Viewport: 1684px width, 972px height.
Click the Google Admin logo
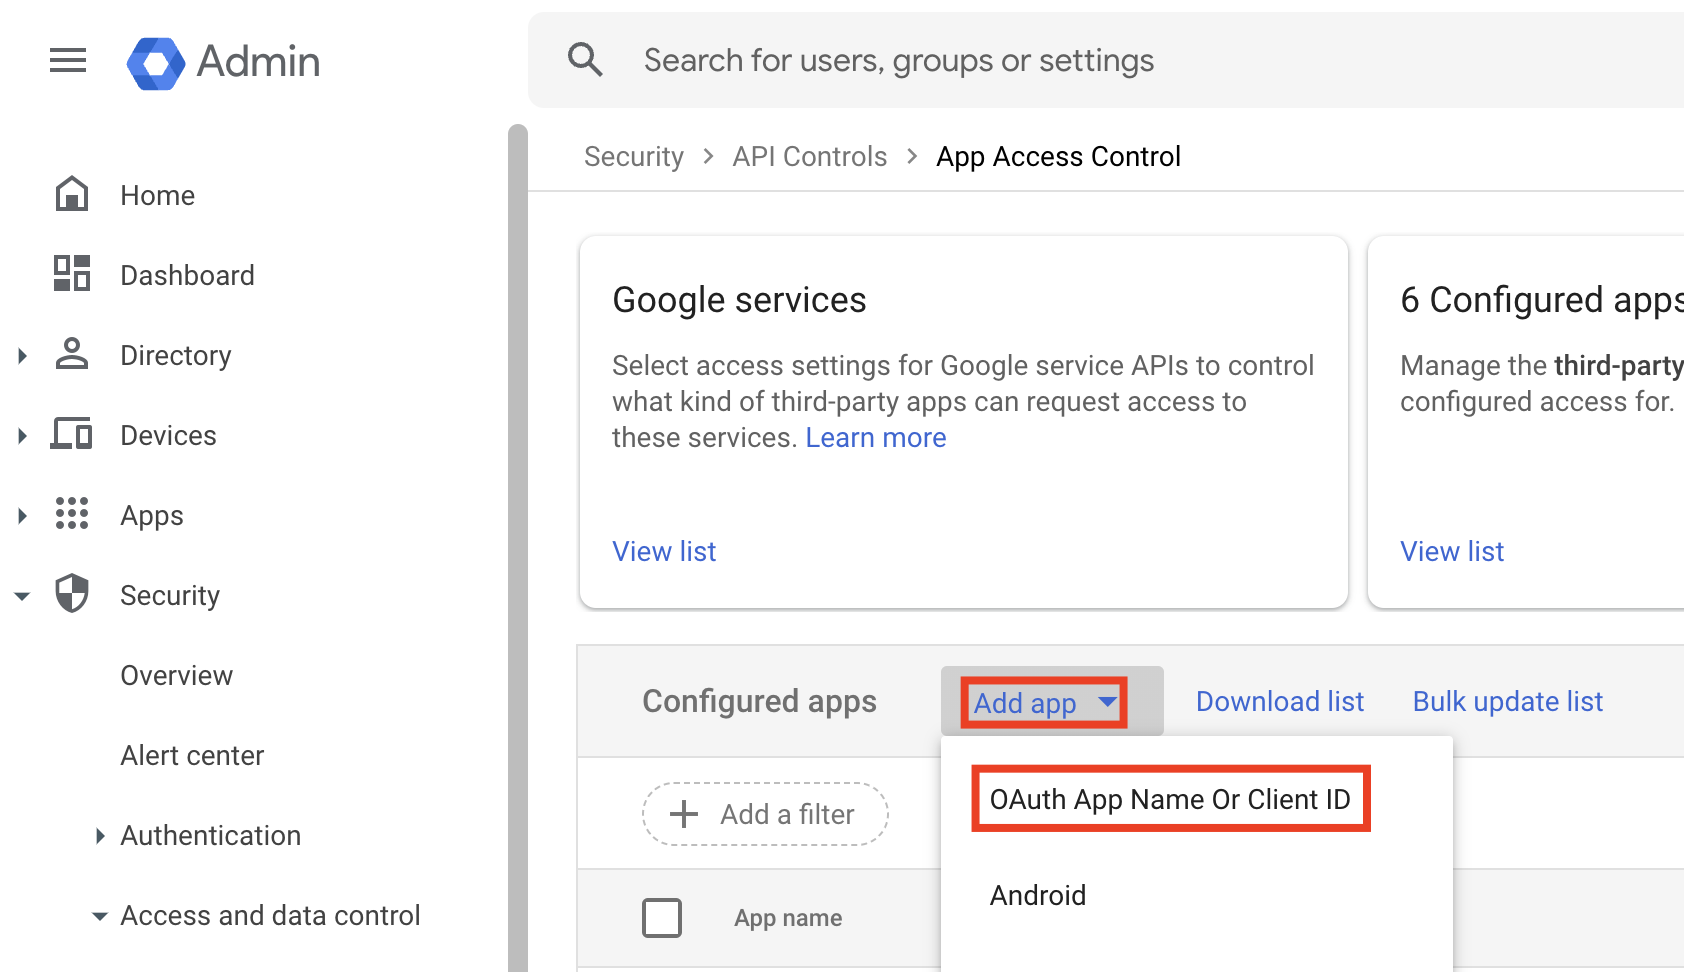pyautogui.click(x=156, y=63)
